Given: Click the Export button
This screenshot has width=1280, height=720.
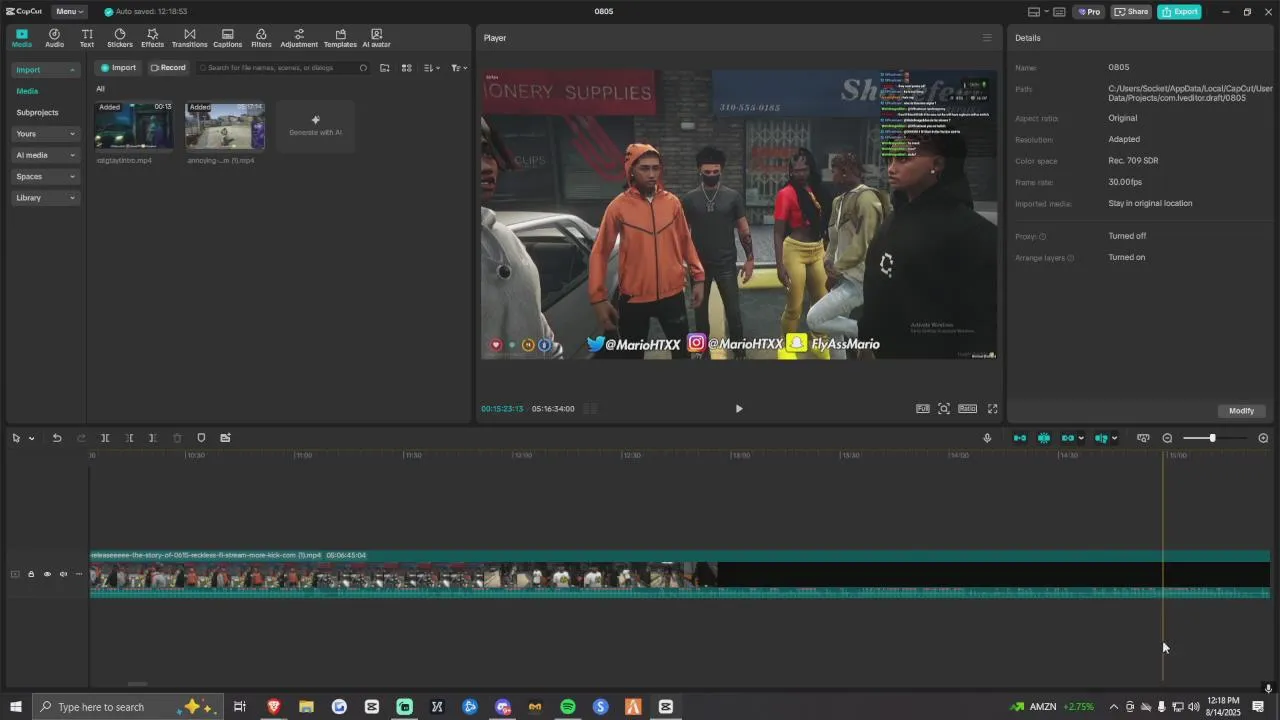Looking at the screenshot, I should (1179, 12).
